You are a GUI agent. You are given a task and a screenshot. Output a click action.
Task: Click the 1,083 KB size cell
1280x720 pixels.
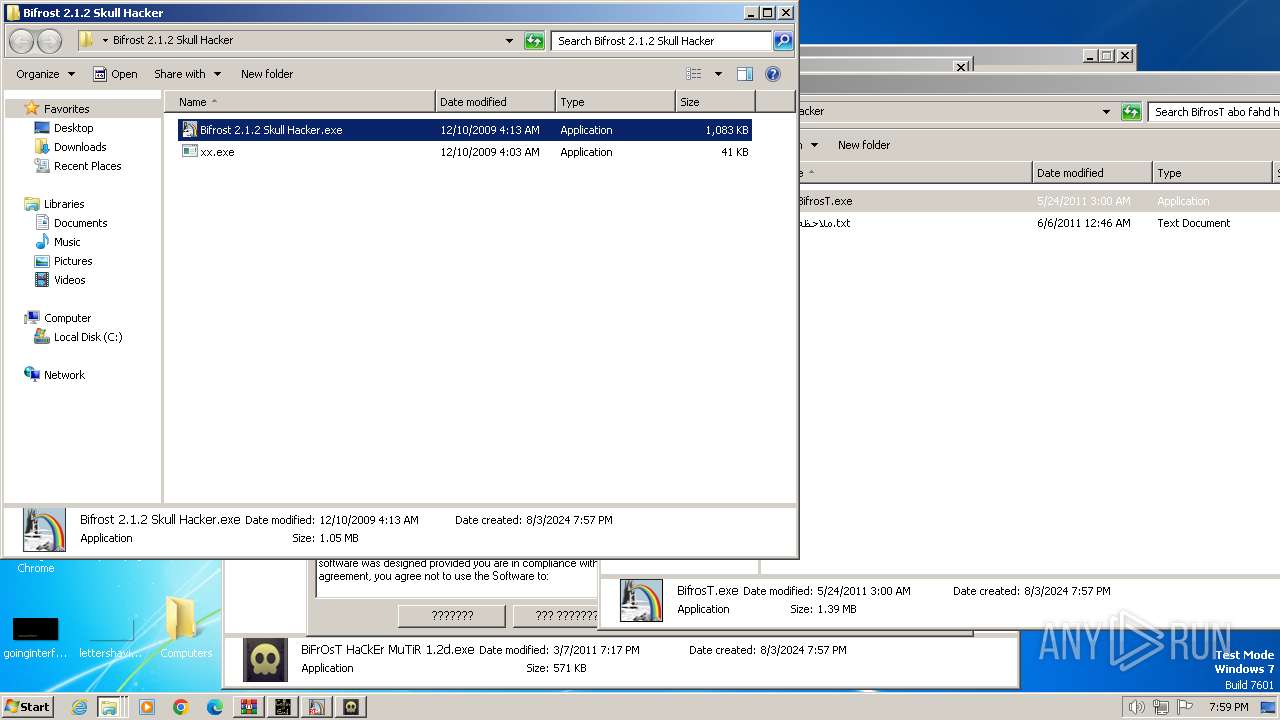click(x=726, y=130)
